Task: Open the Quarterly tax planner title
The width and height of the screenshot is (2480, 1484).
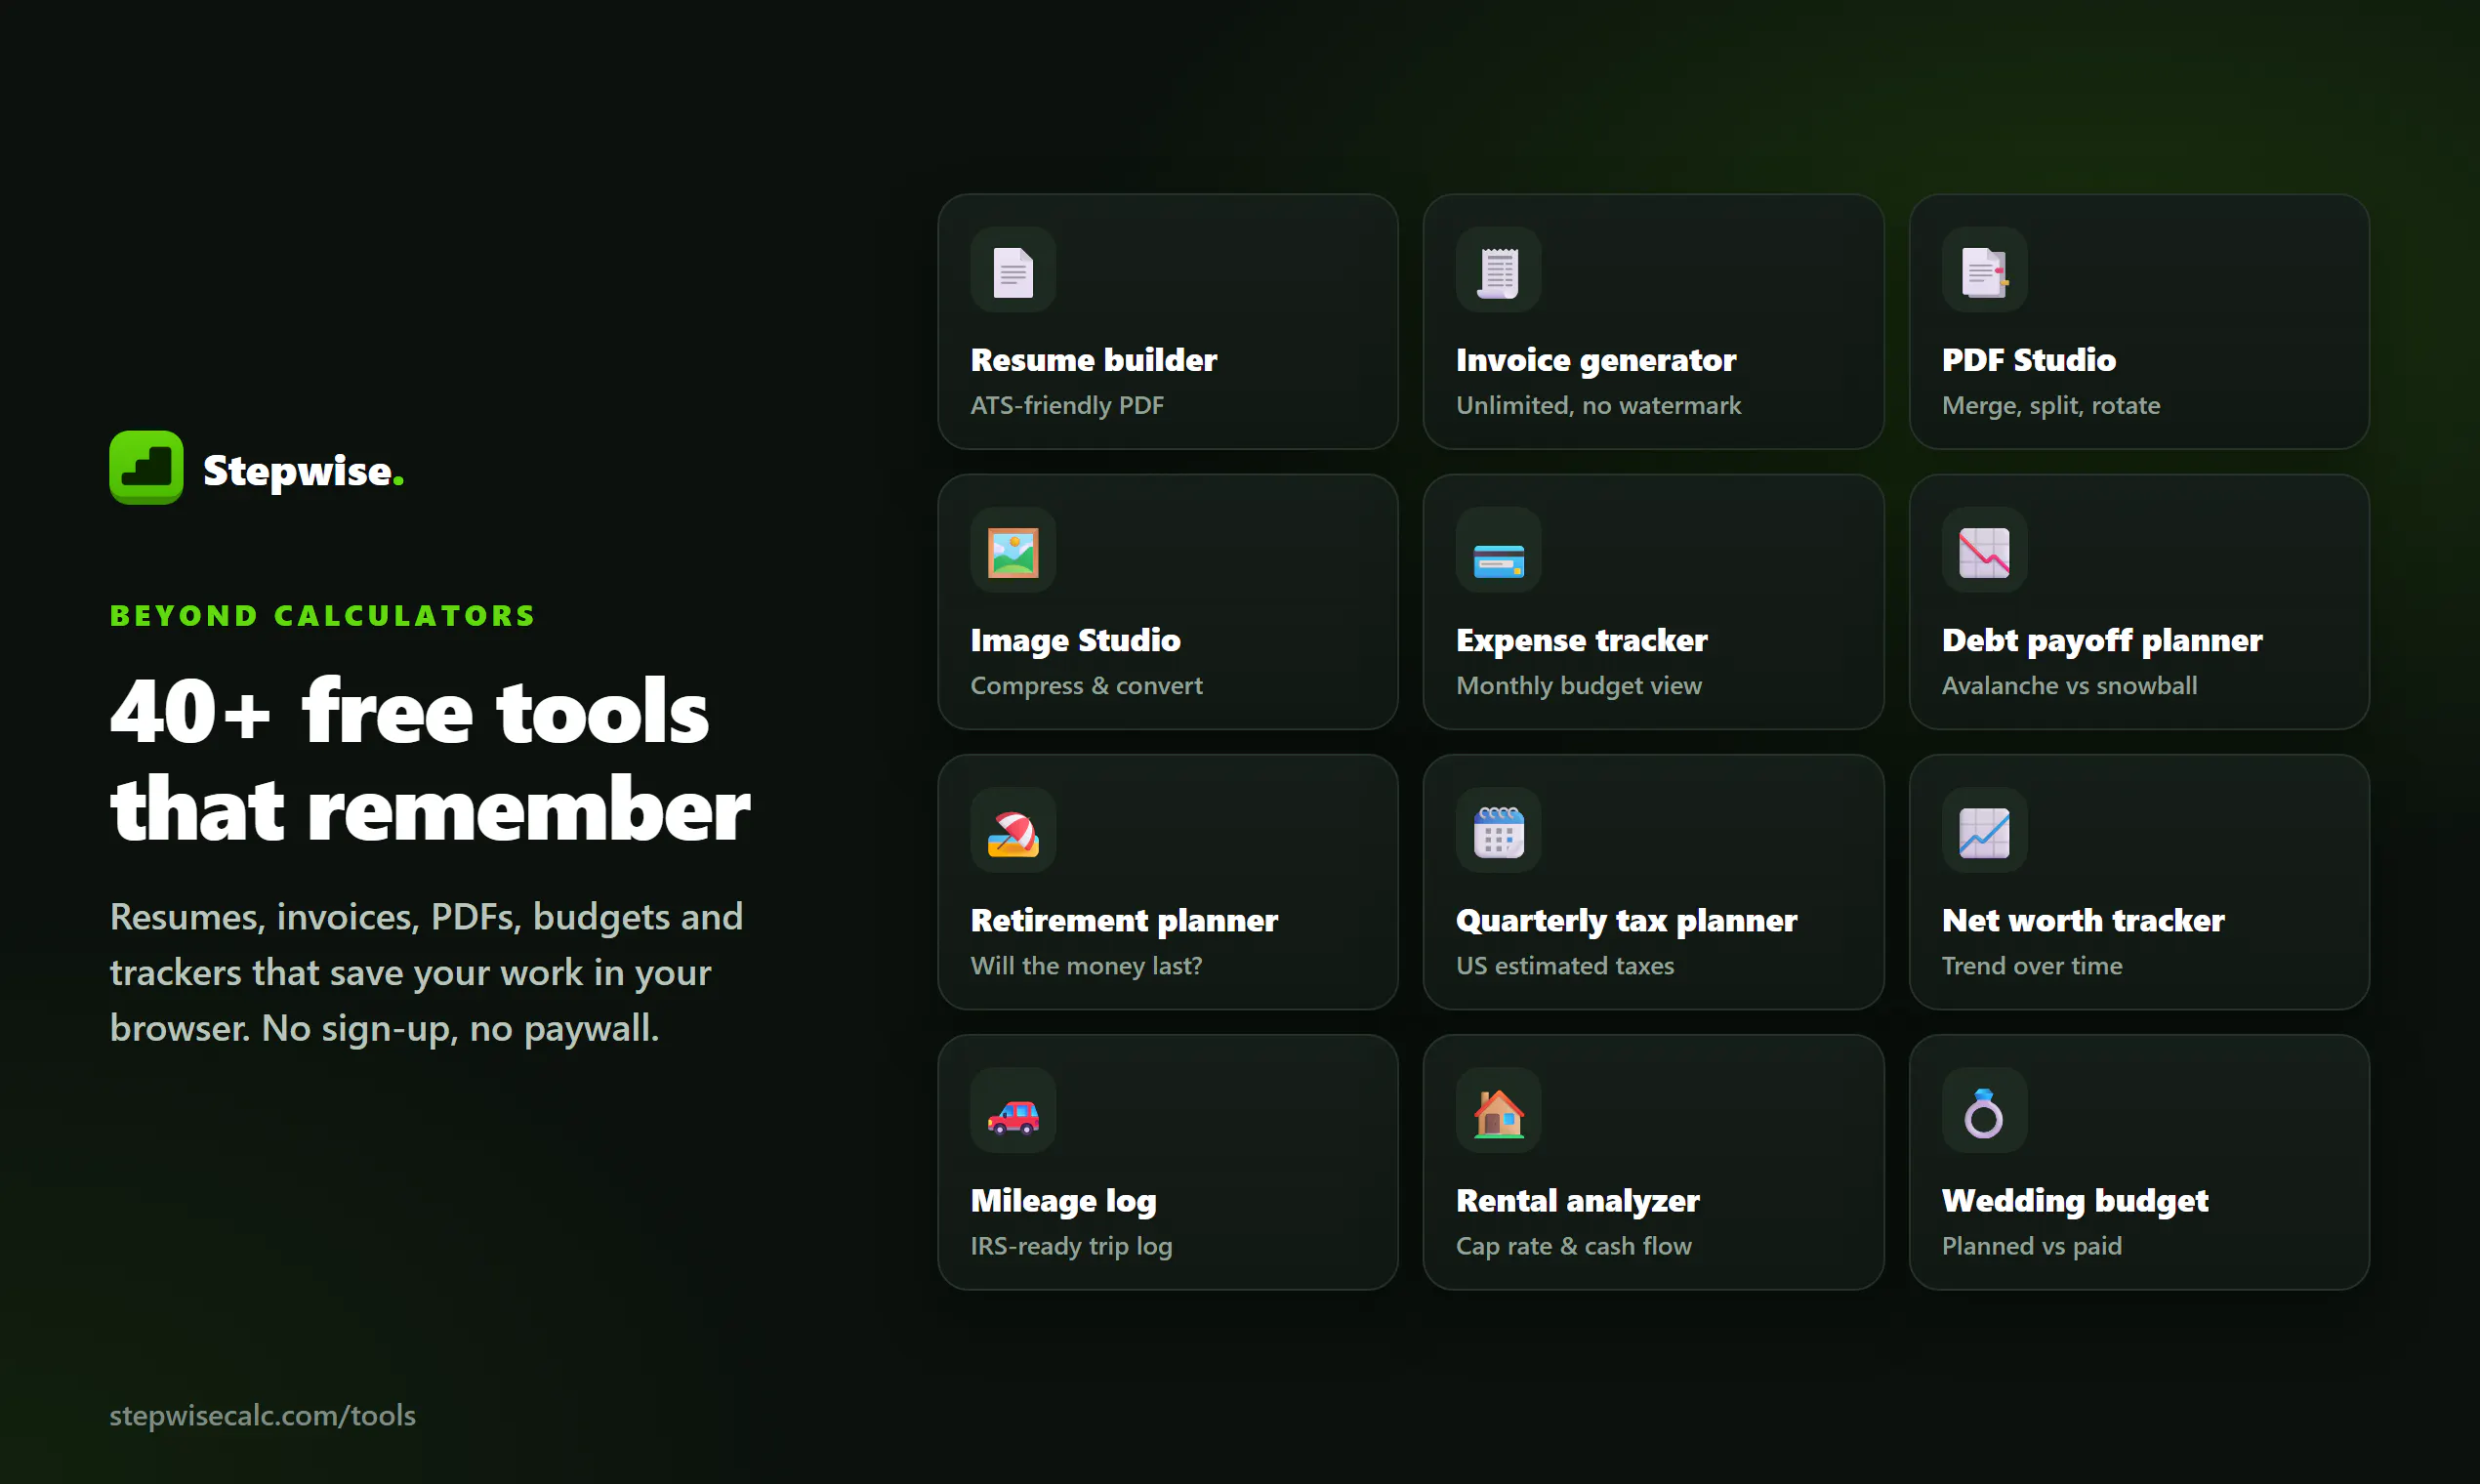Action: pos(1626,921)
